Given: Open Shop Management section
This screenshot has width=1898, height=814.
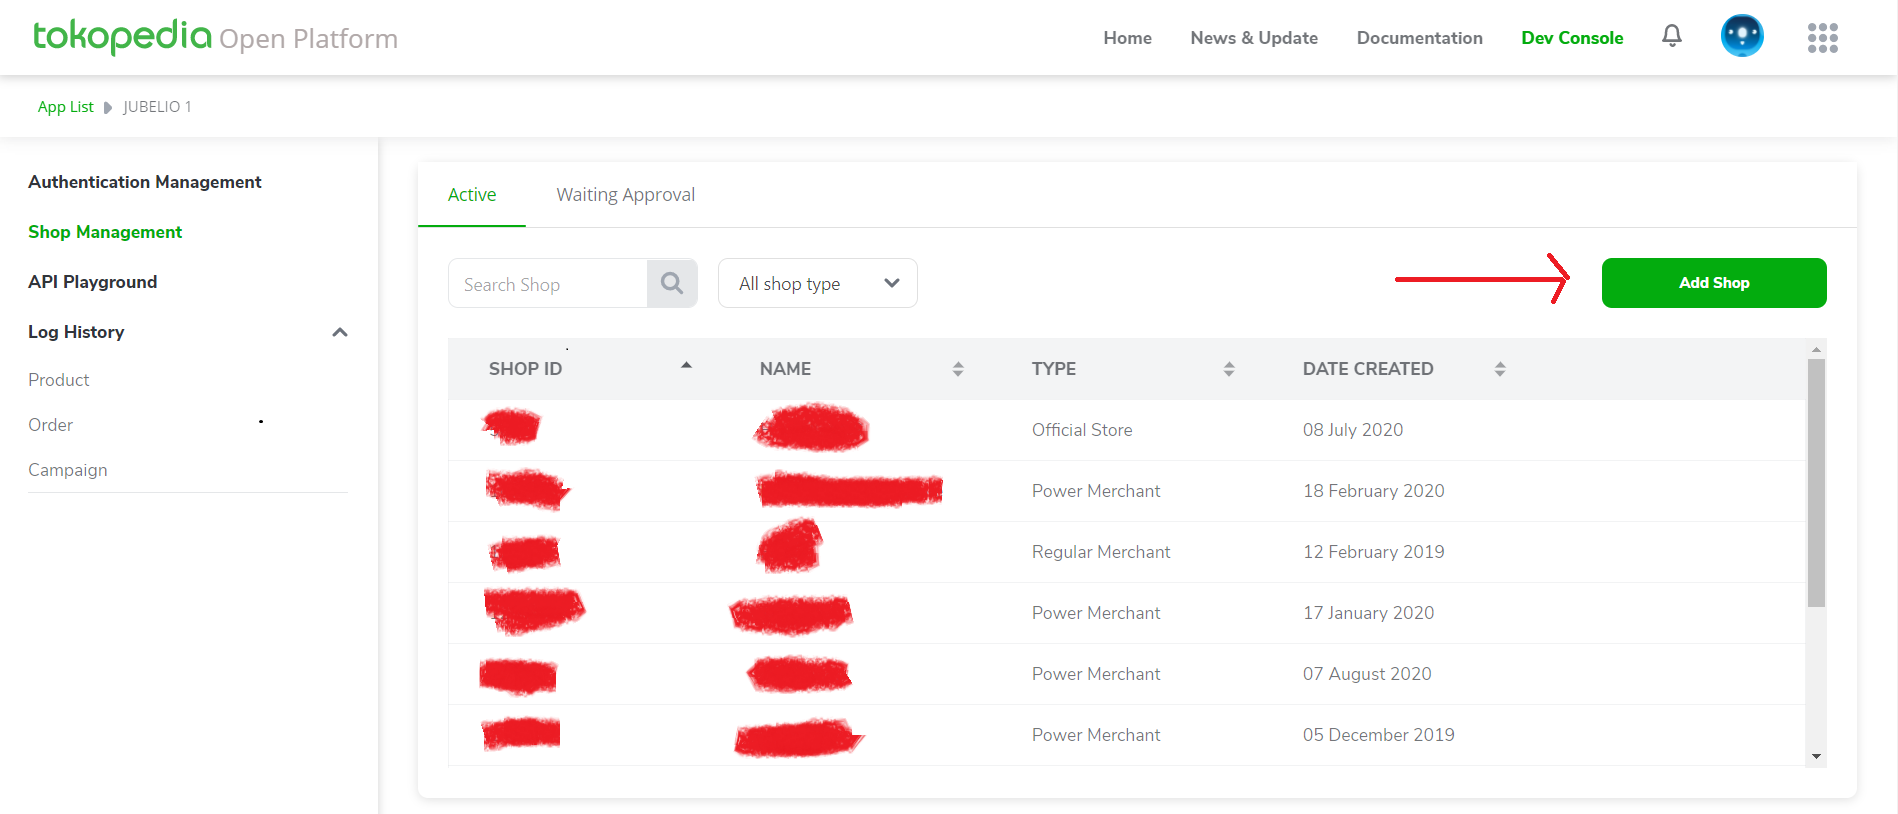Looking at the screenshot, I should pos(105,232).
